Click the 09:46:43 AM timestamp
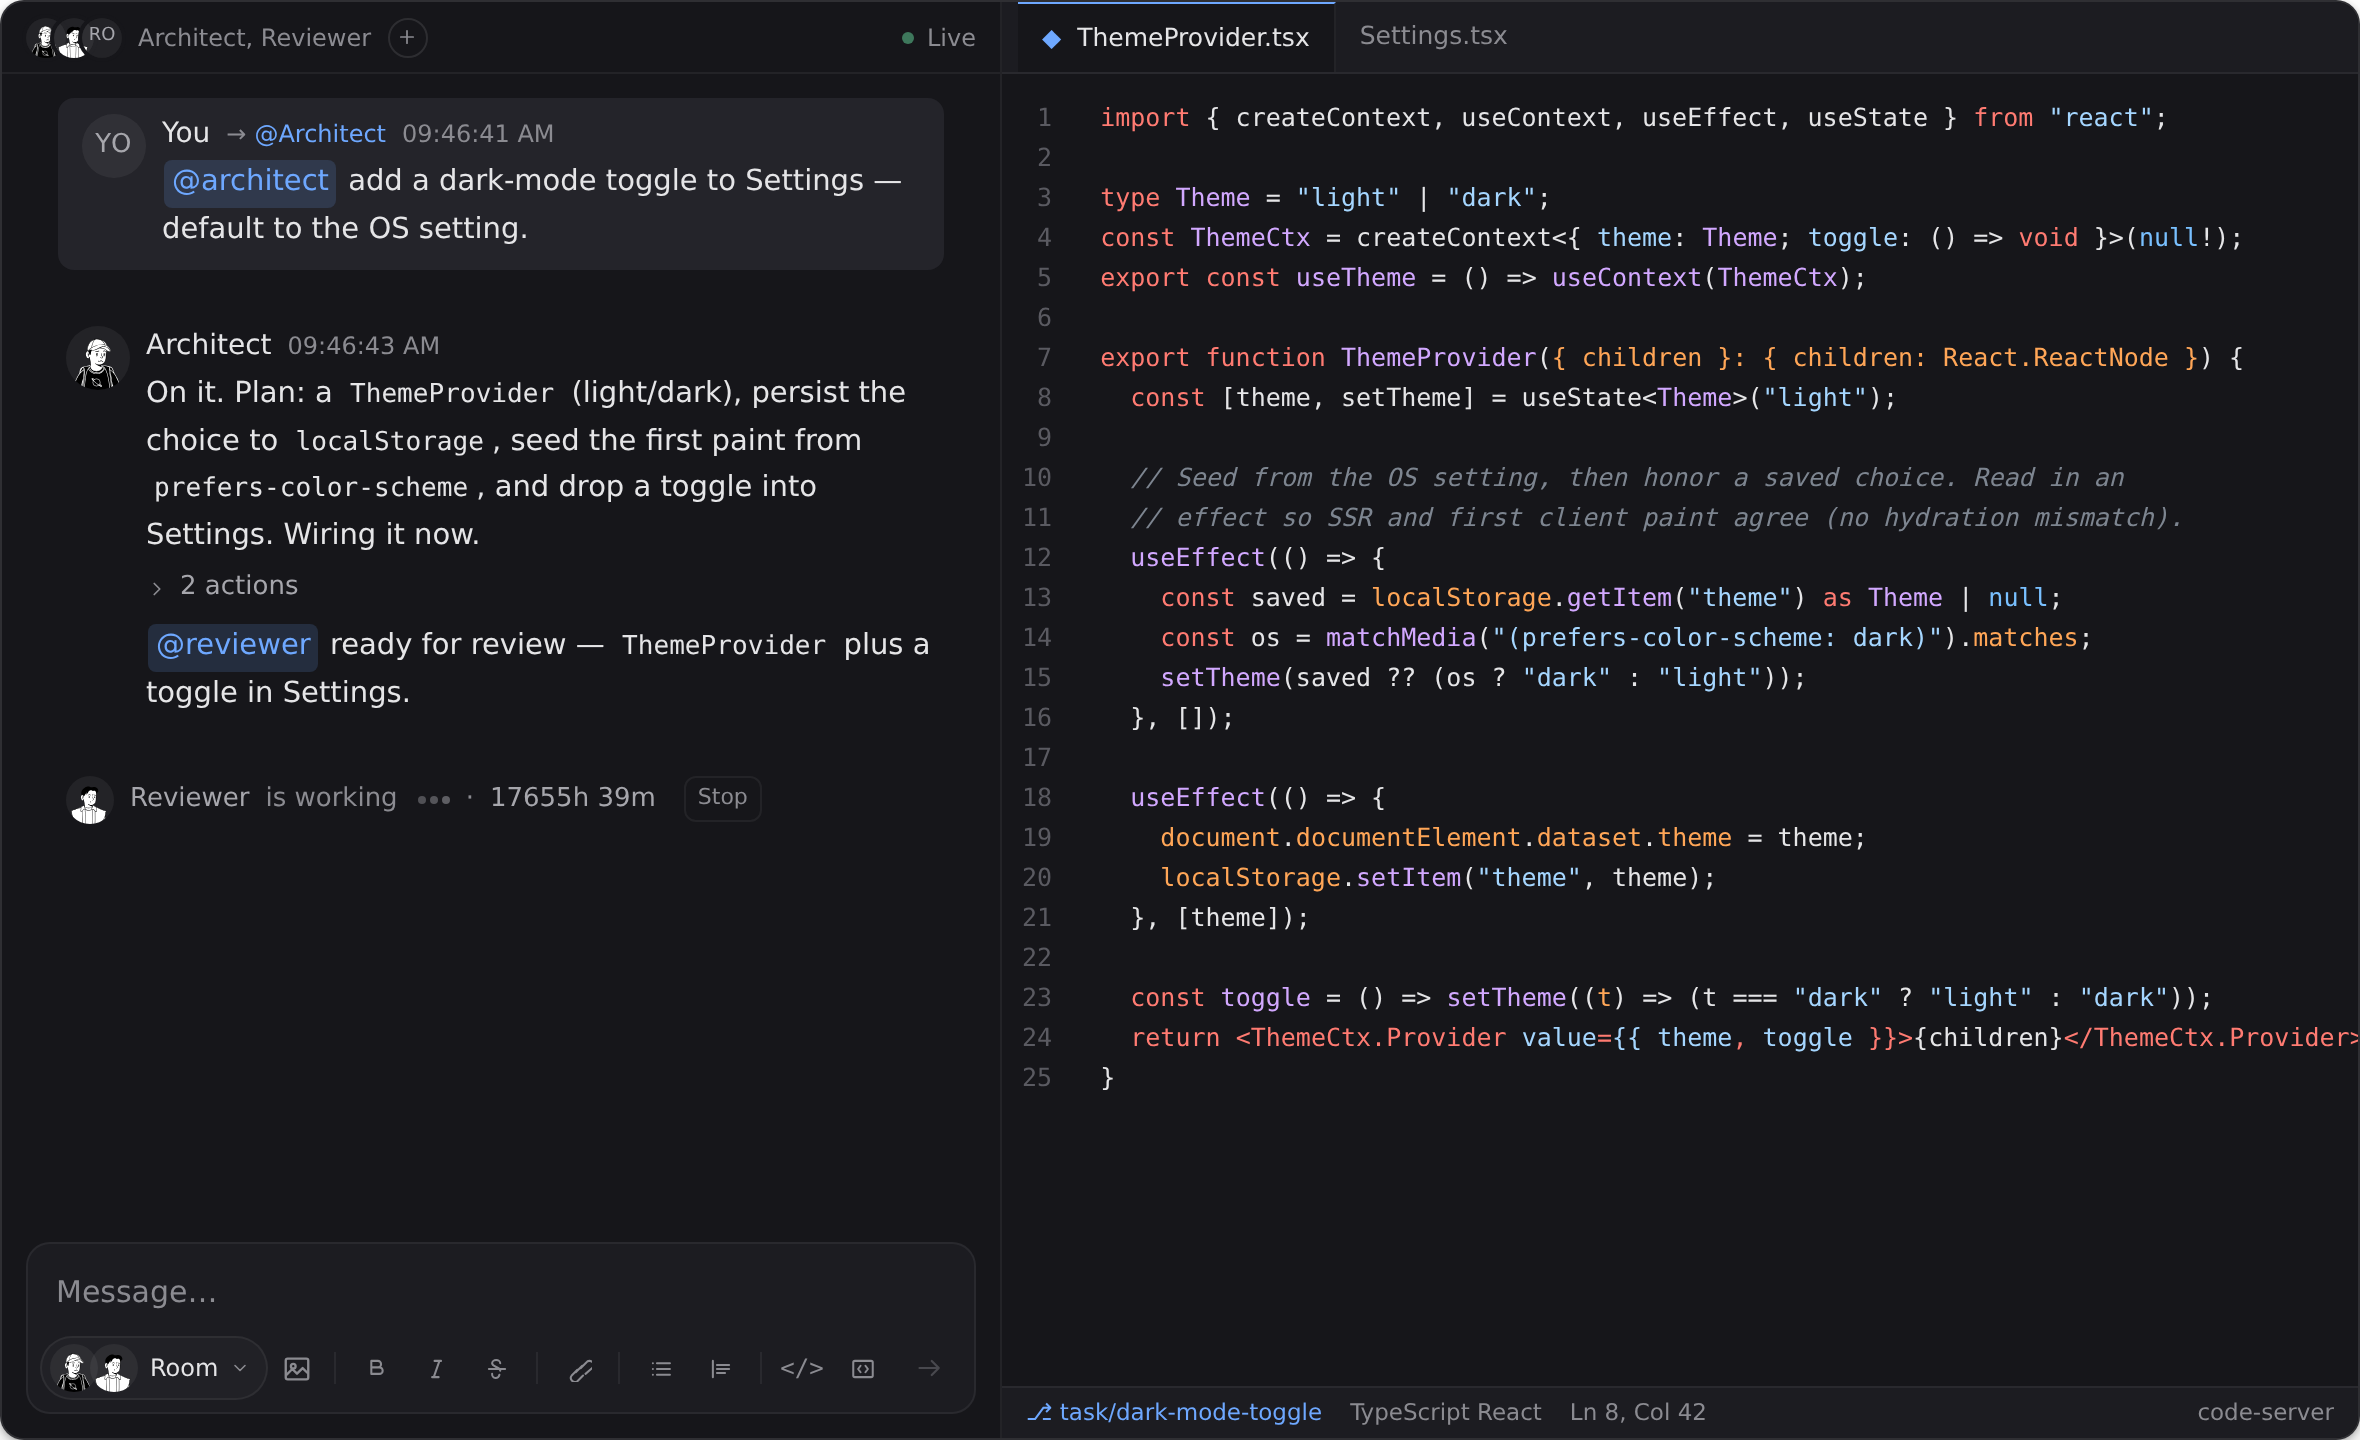2360x1440 pixels. (x=364, y=346)
